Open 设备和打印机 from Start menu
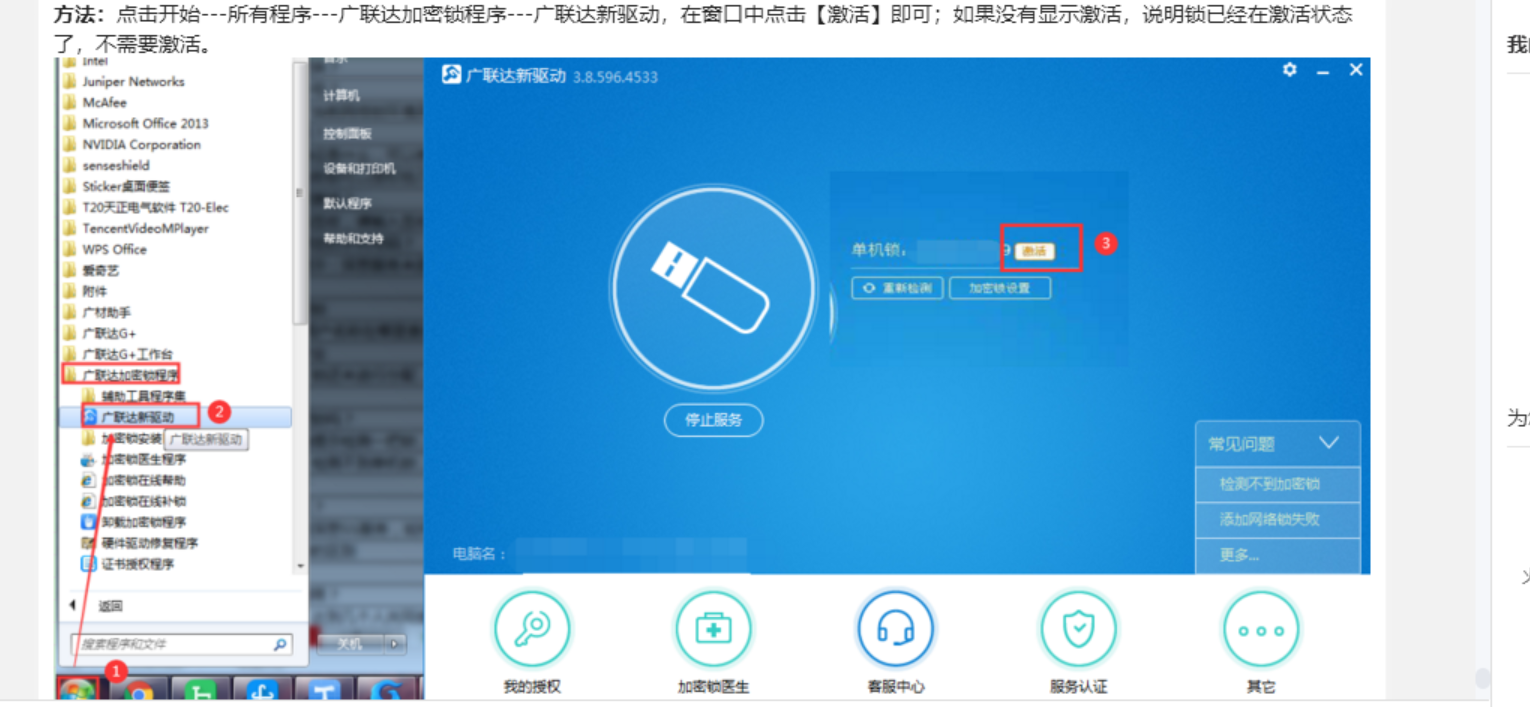 (x=359, y=168)
